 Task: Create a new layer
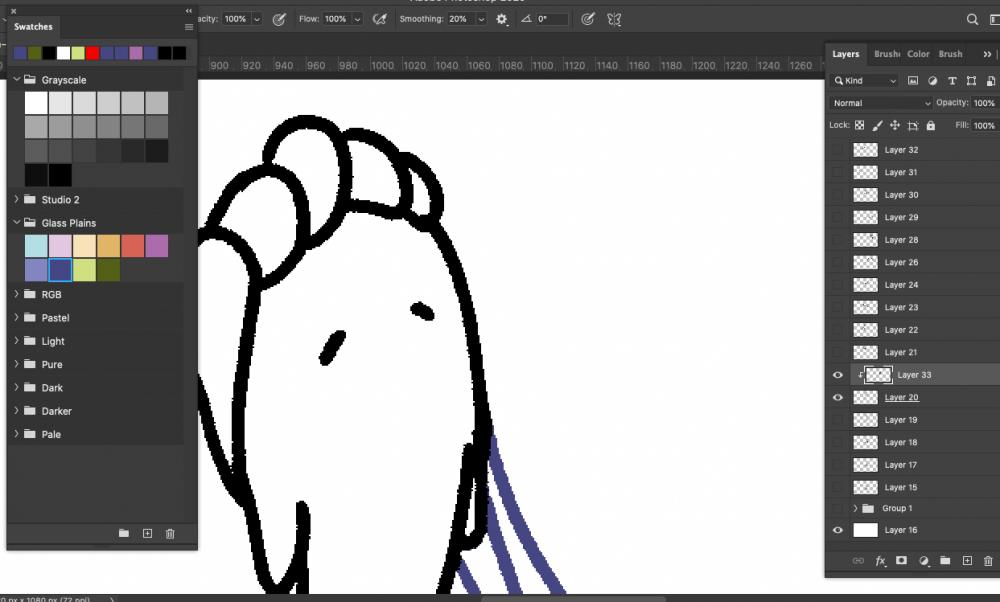tap(967, 561)
